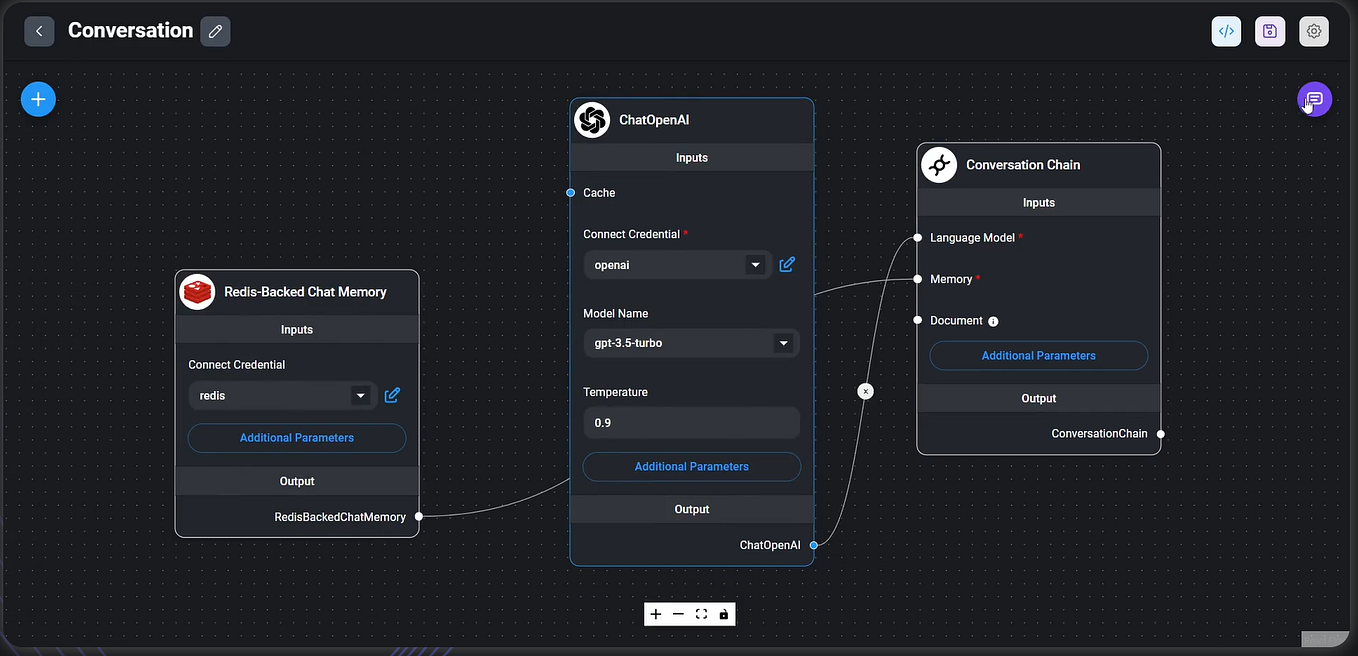Viewport: 1358px width, 656px height.
Task: Click the add node plus icon
Action: [38, 98]
